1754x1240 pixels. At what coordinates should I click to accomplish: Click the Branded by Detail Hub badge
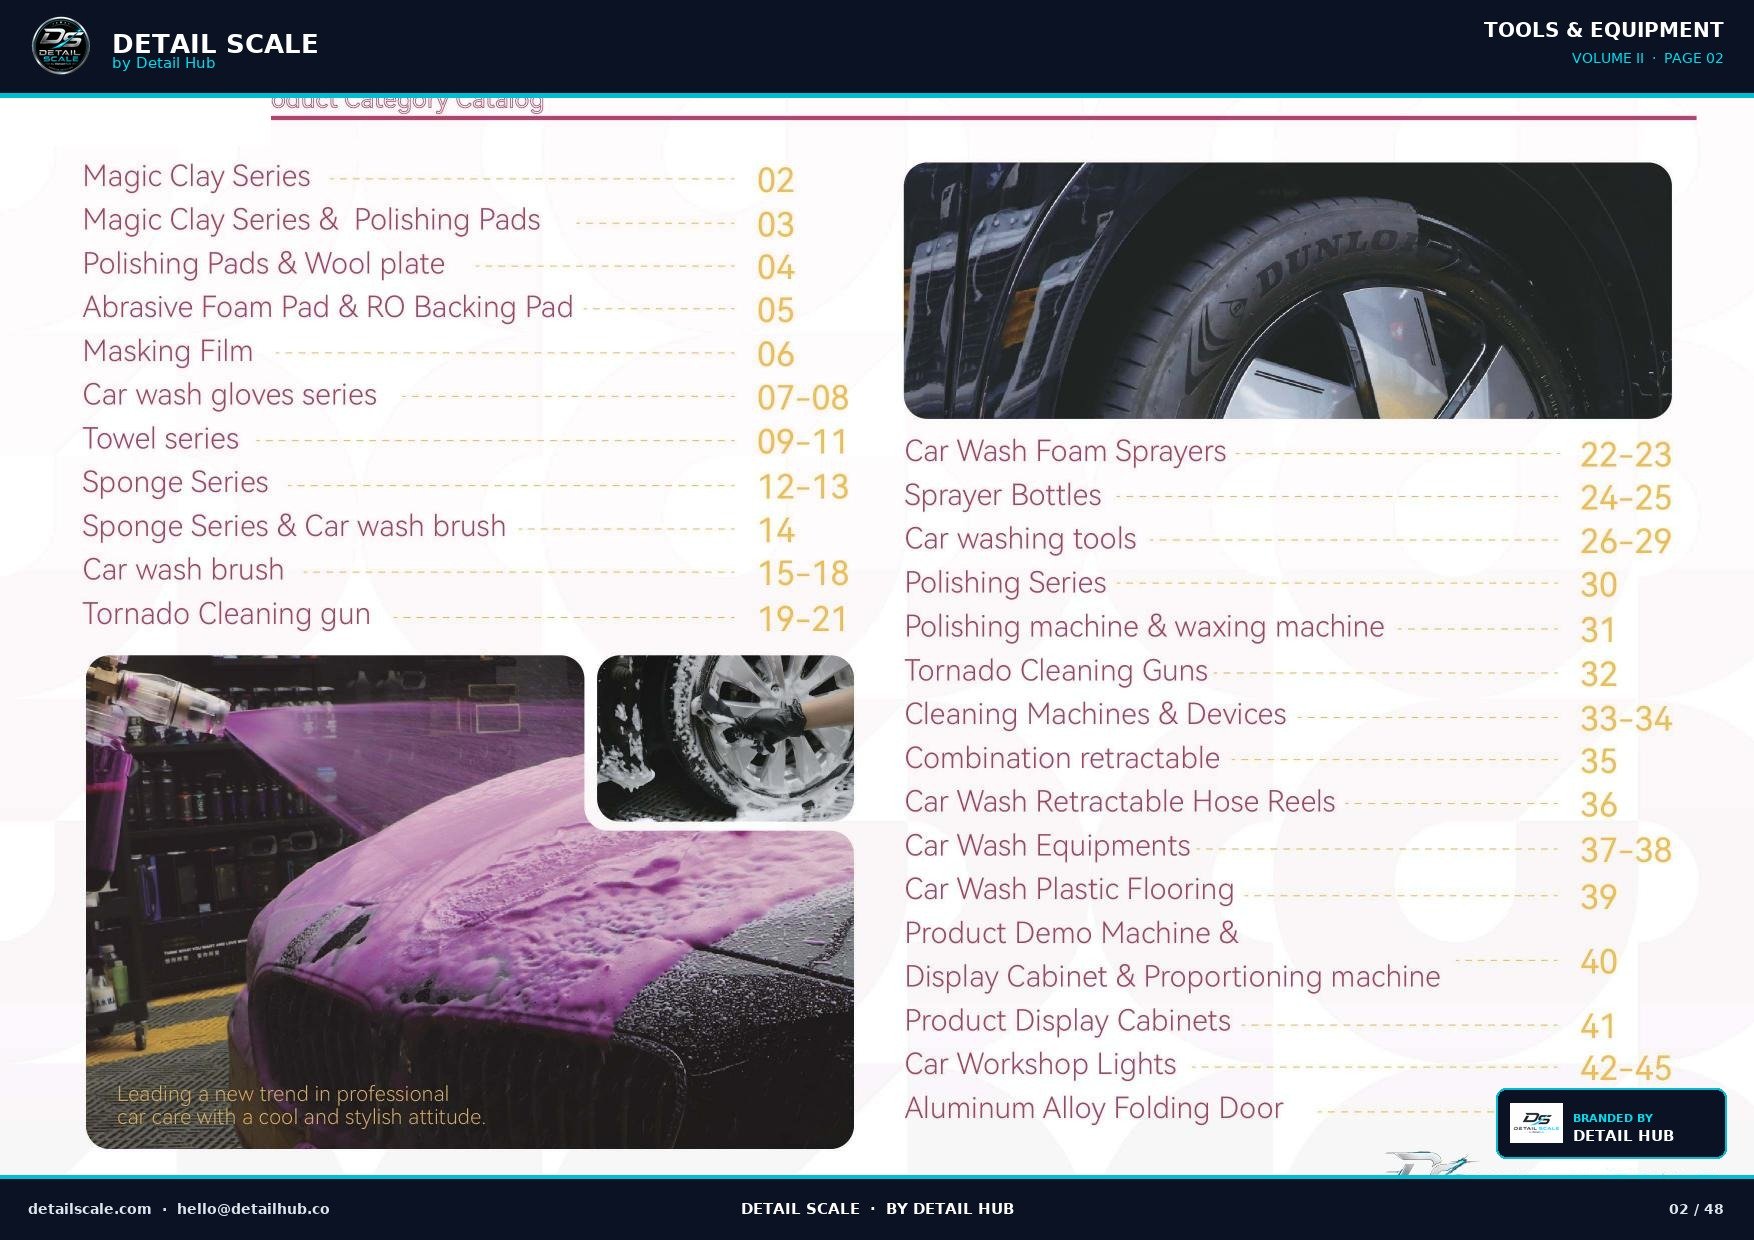1611,1124
